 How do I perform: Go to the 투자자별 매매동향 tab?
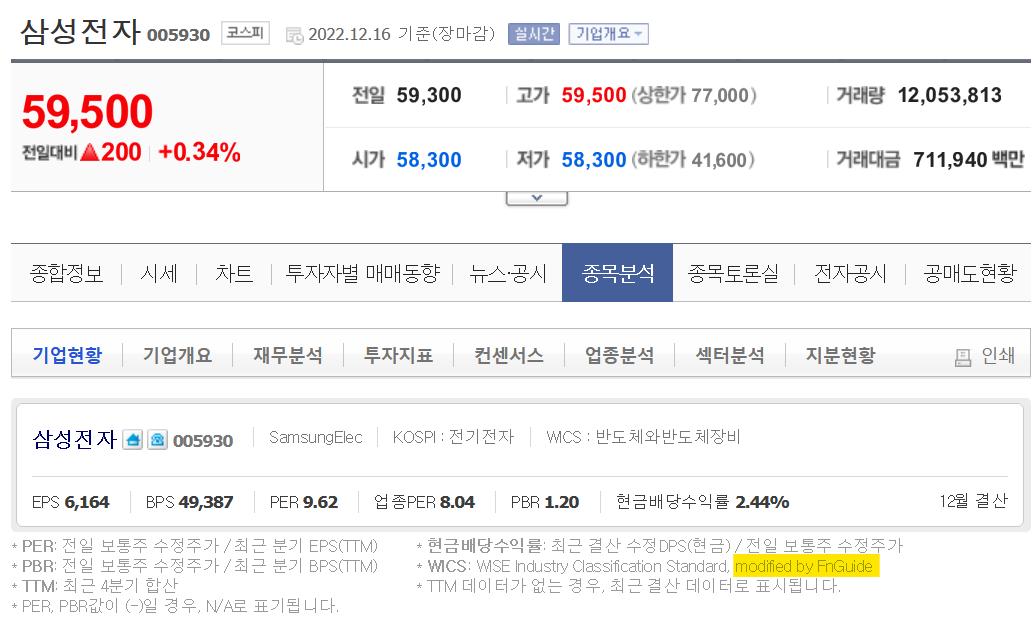(x=362, y=273)
